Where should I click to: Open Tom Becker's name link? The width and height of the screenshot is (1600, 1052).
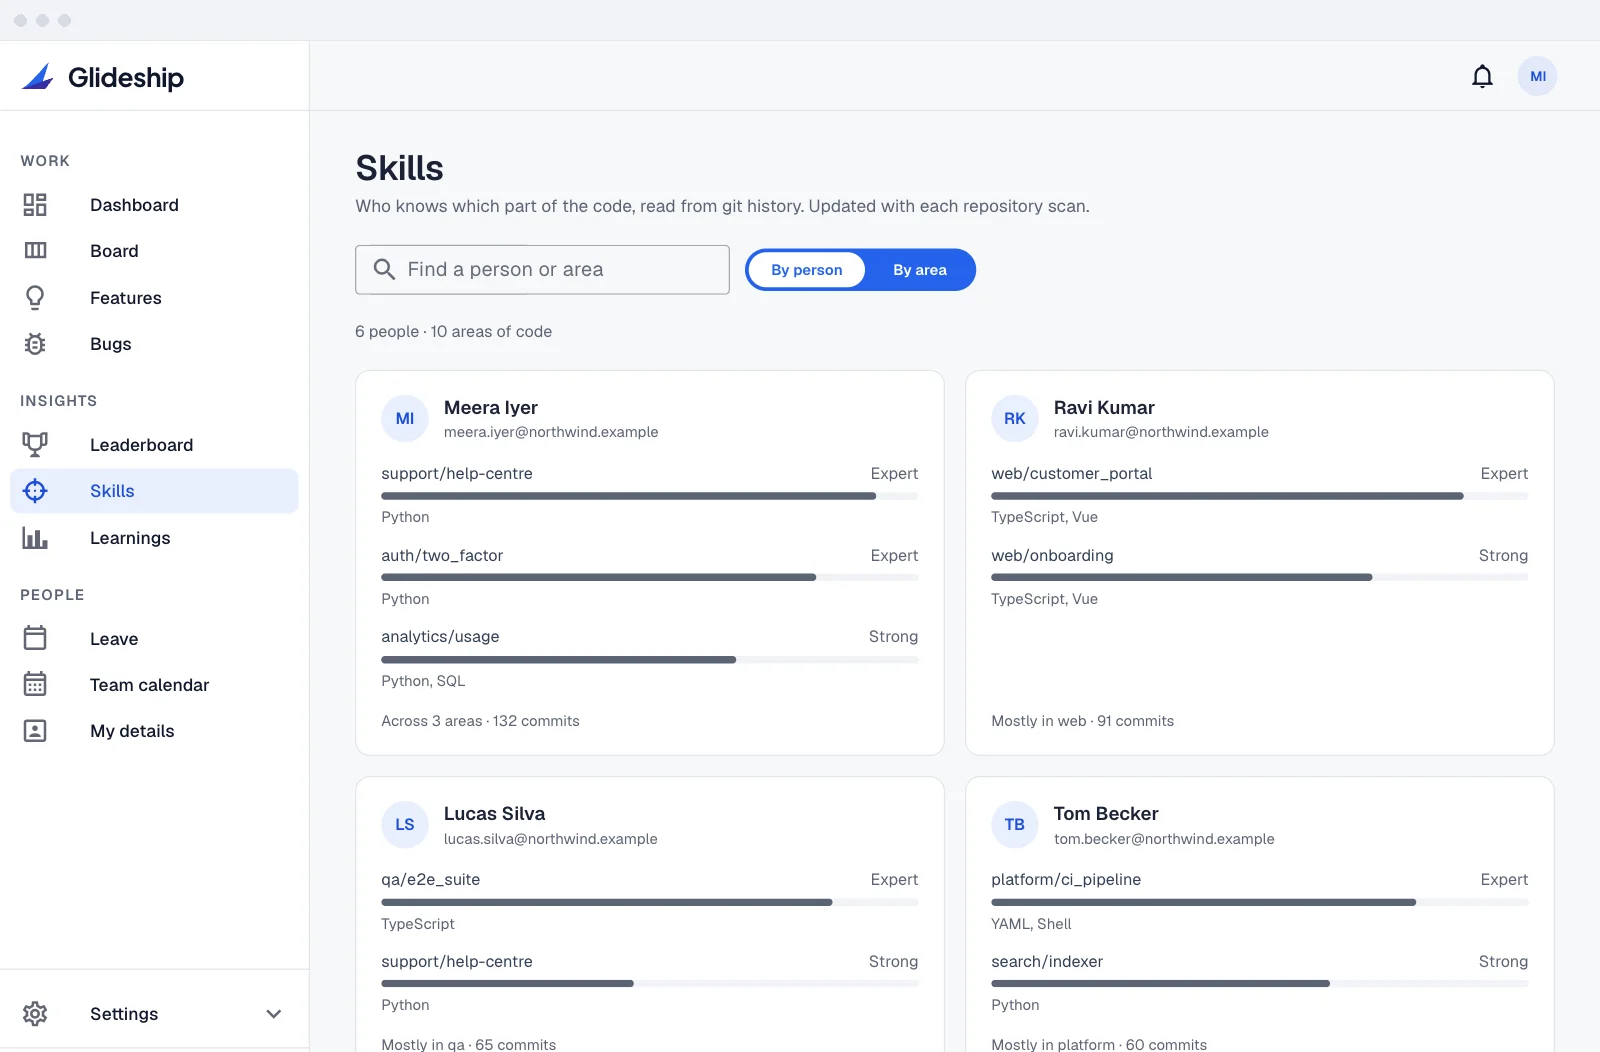pyautogui.click(x=1105, y=813)
